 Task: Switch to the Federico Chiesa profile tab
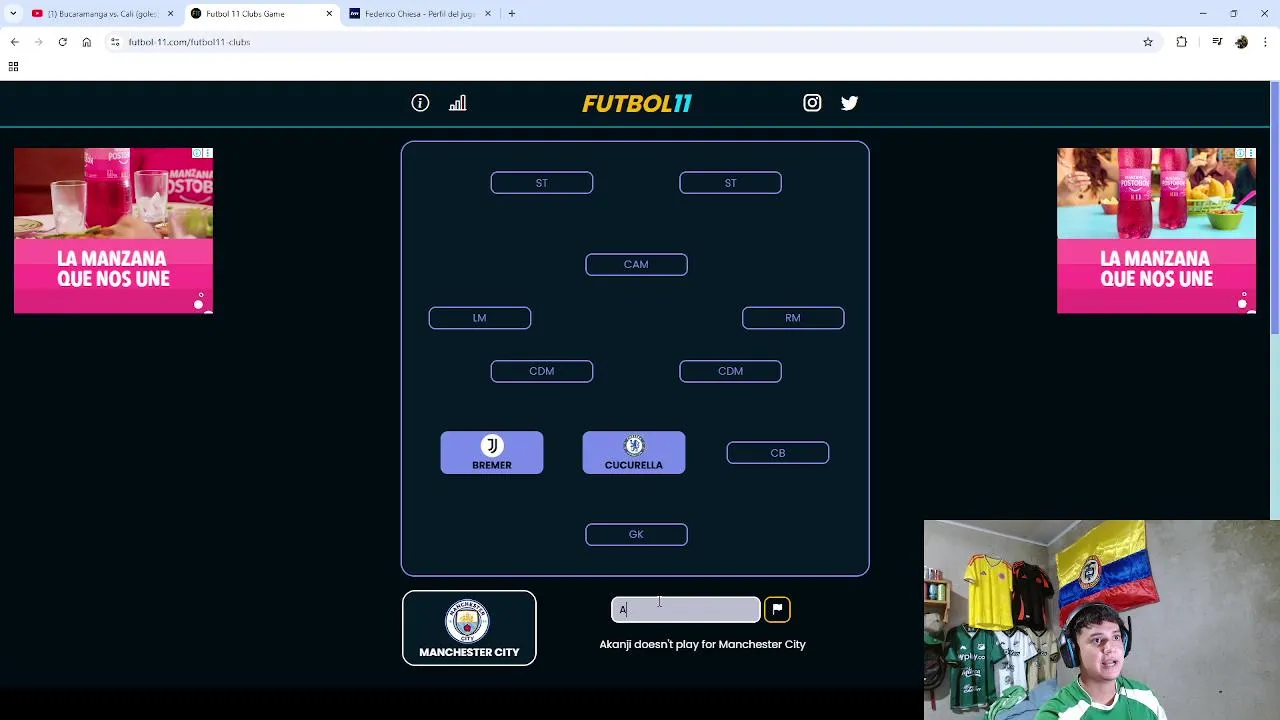click(x=420, y=14)
